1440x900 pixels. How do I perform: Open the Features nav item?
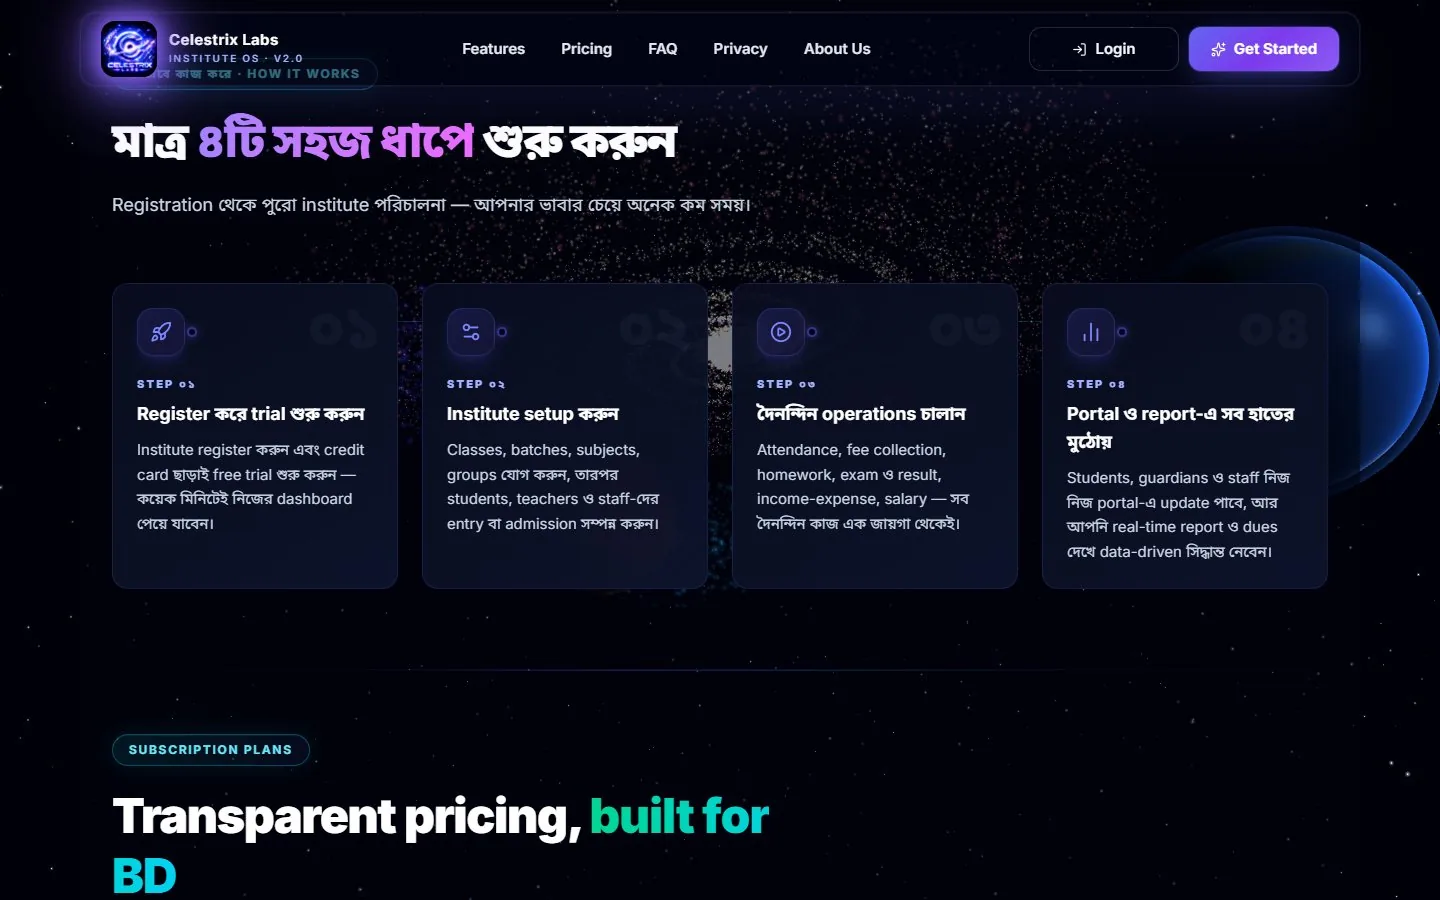tap(493, 49)
